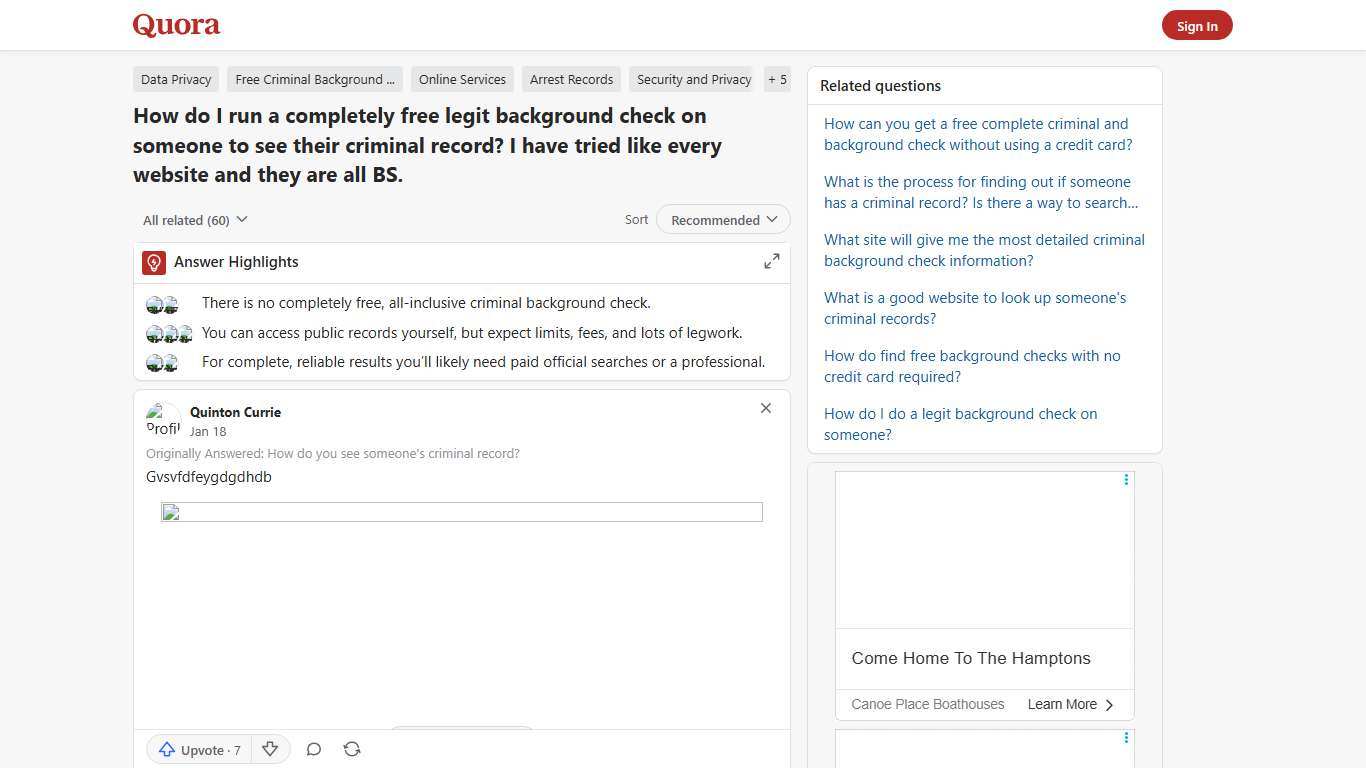This screenshot has width=1366, height=768.
Task: Open the Answer Highlights expanded view
Action: point(771,261)
